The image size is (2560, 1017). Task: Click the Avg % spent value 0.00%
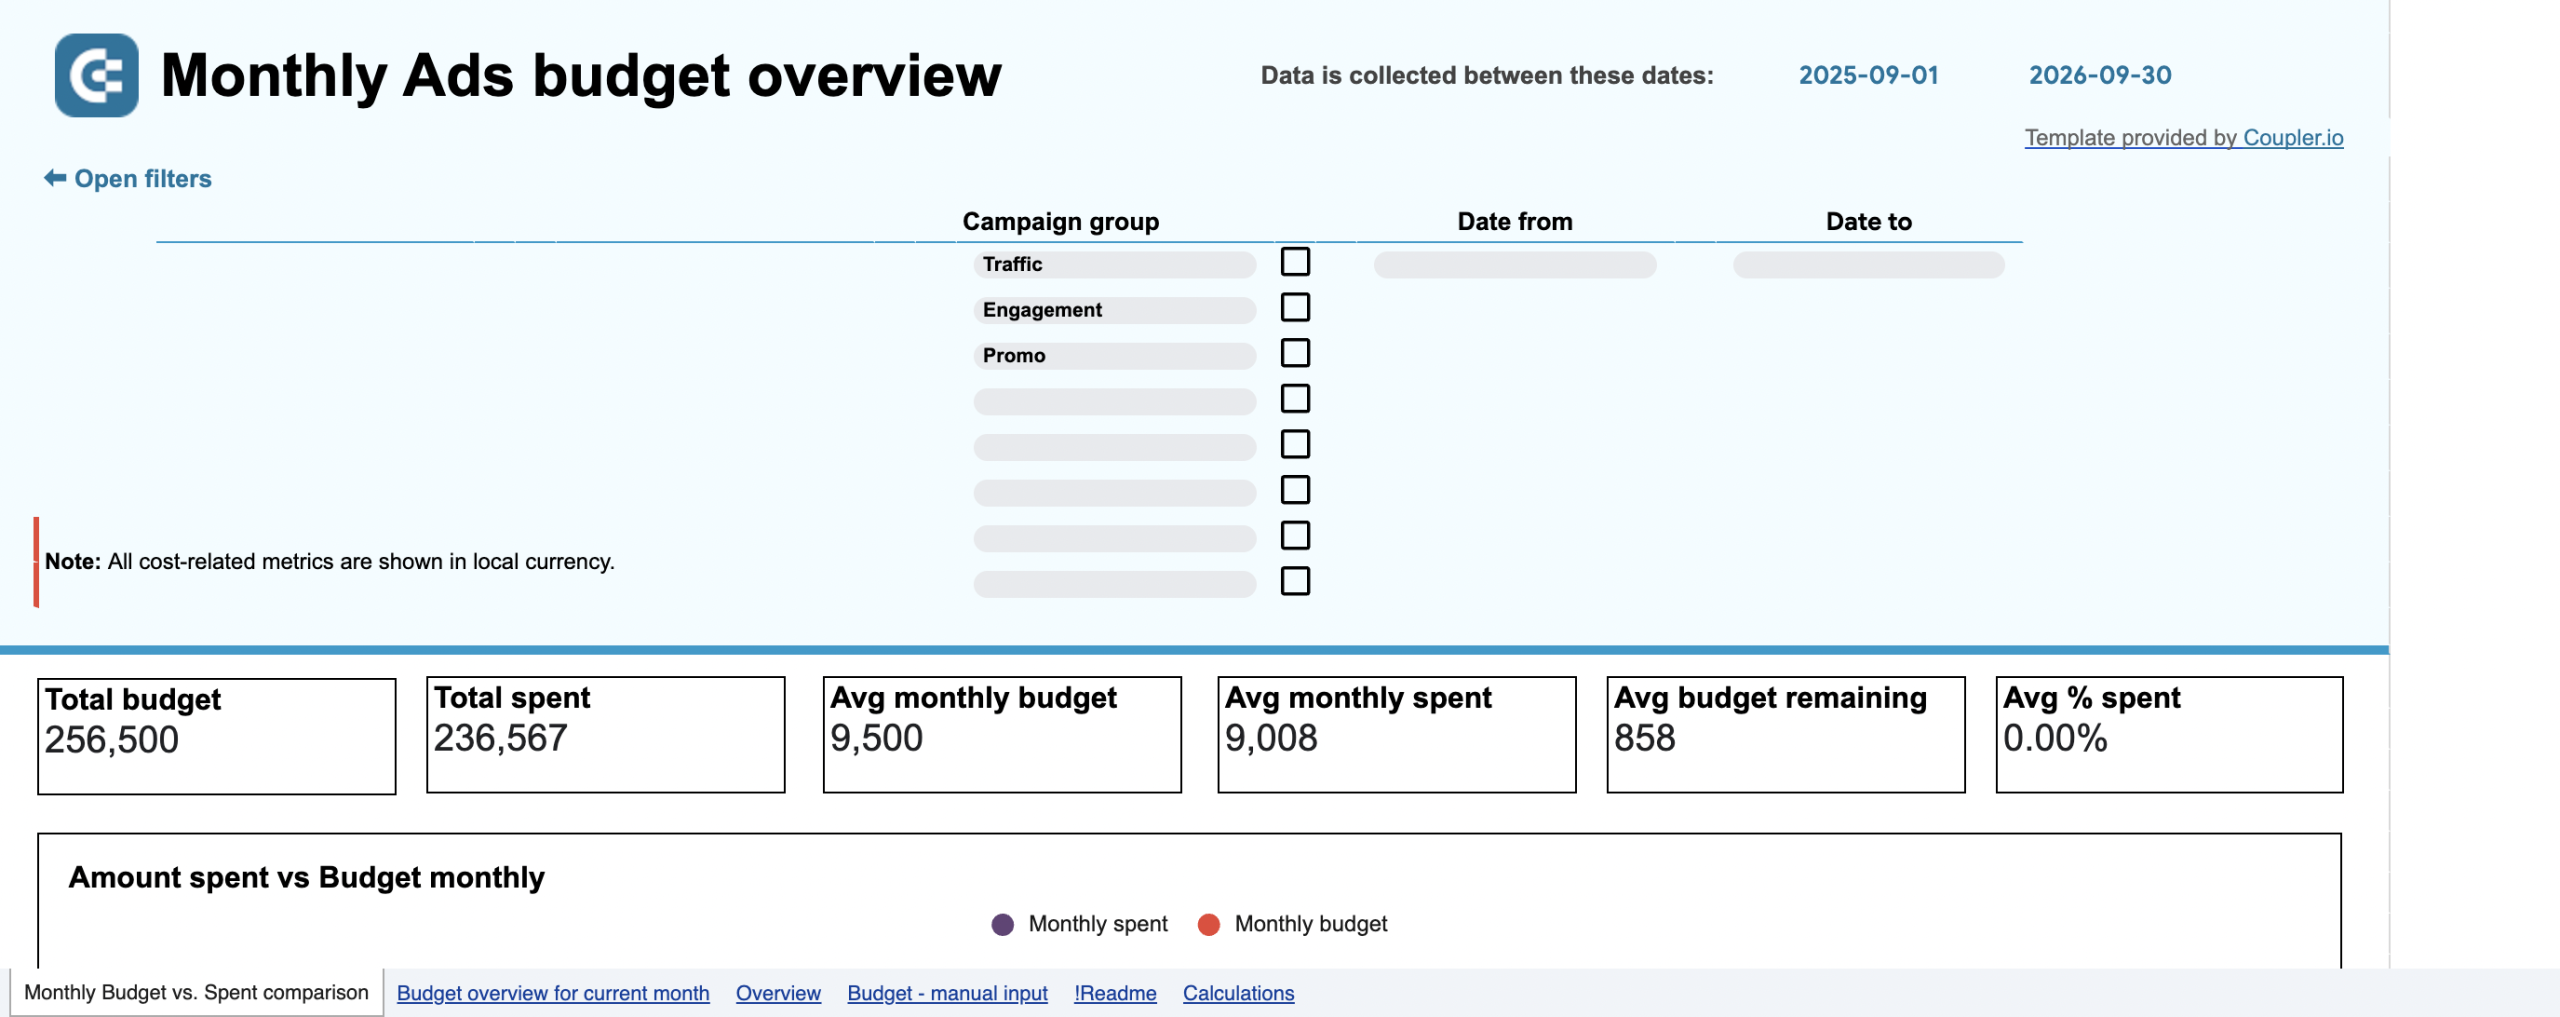(2055, 738)
